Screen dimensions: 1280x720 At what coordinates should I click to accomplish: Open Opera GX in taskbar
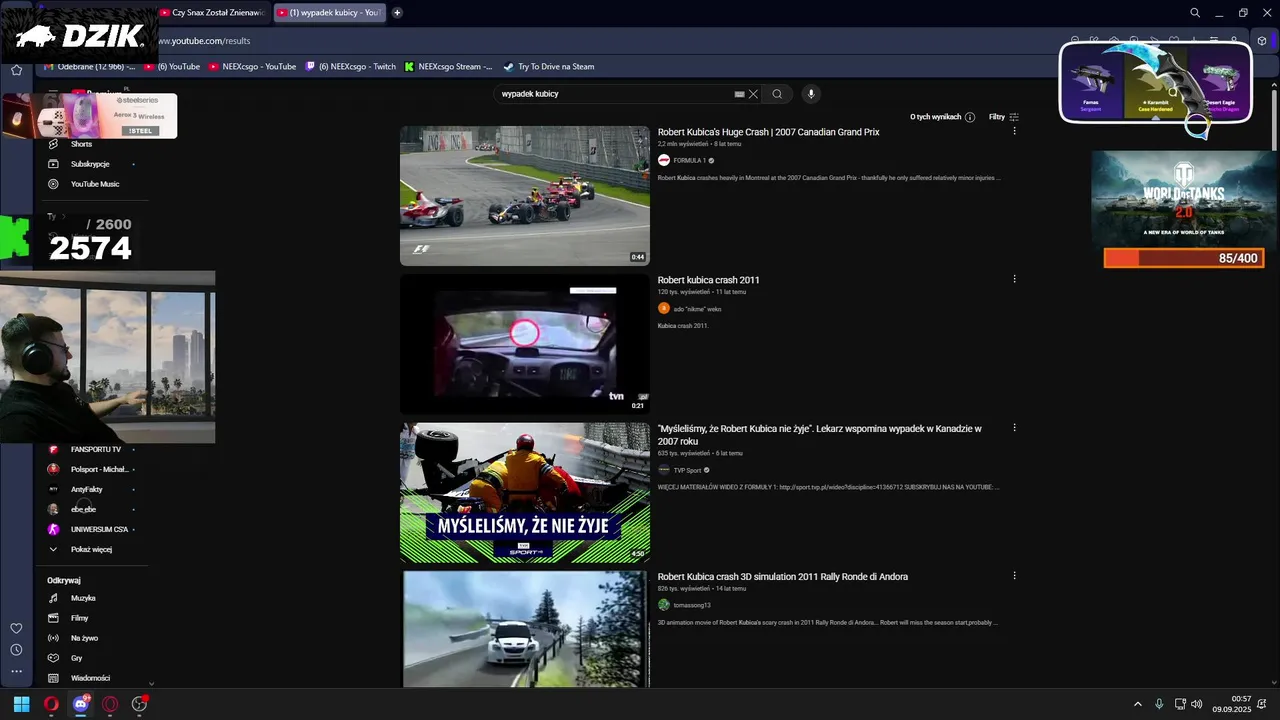110,704
